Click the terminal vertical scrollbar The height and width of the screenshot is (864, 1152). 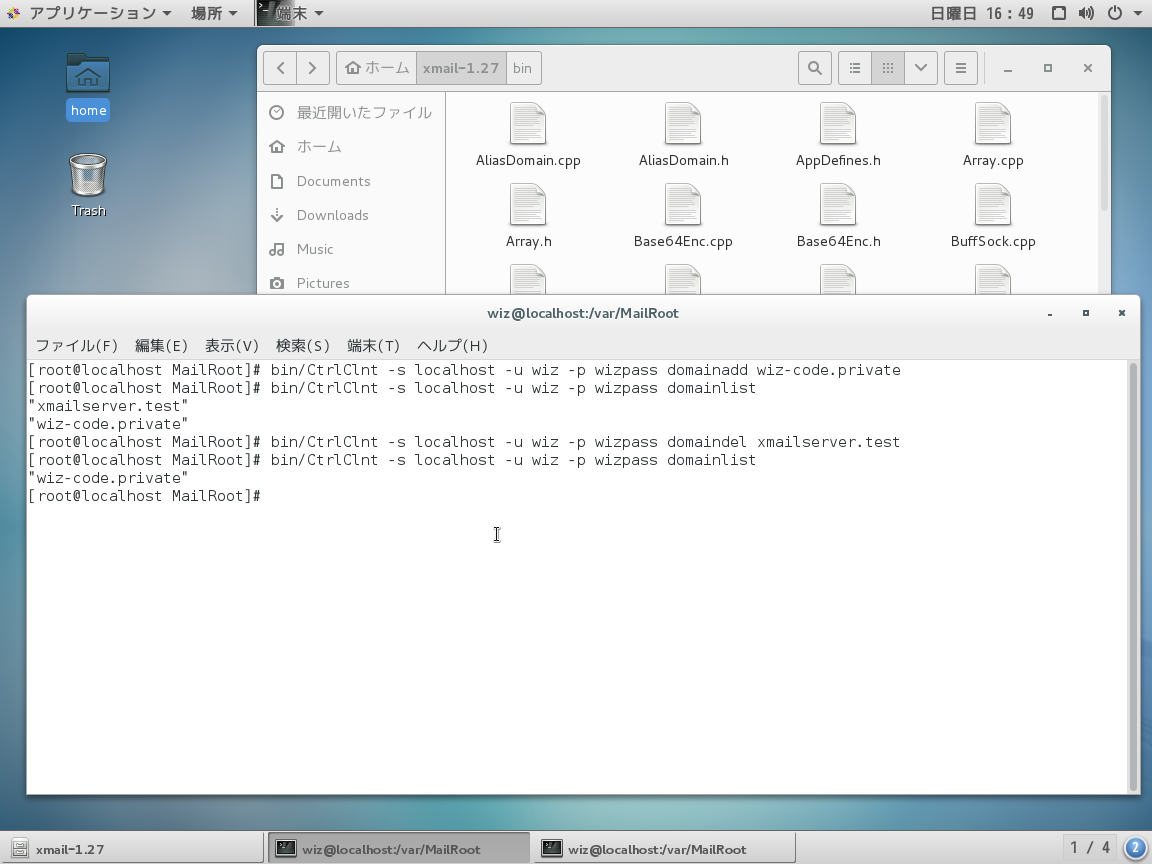(x=1134, y=576)
